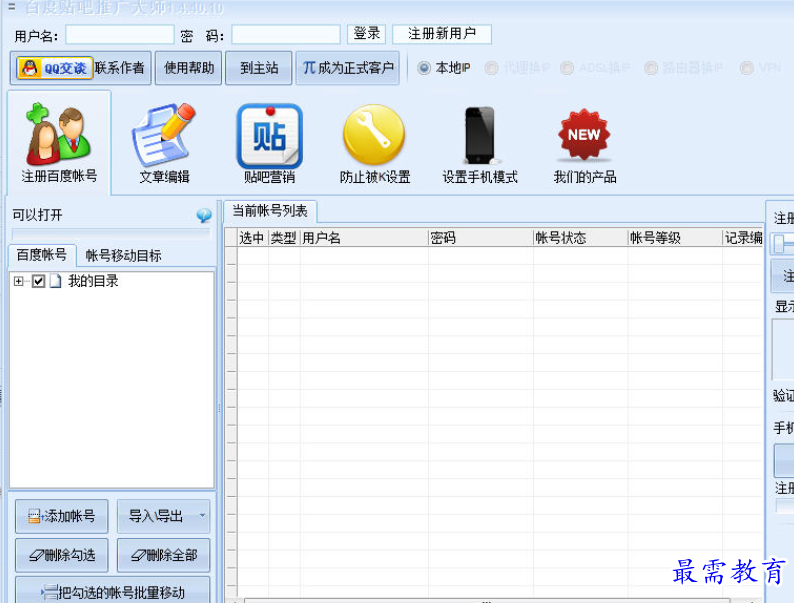Switch to 百度帐号 tab
Image resolution: width=794 pixels, height=603 pixels.
(x=42, y=255)
